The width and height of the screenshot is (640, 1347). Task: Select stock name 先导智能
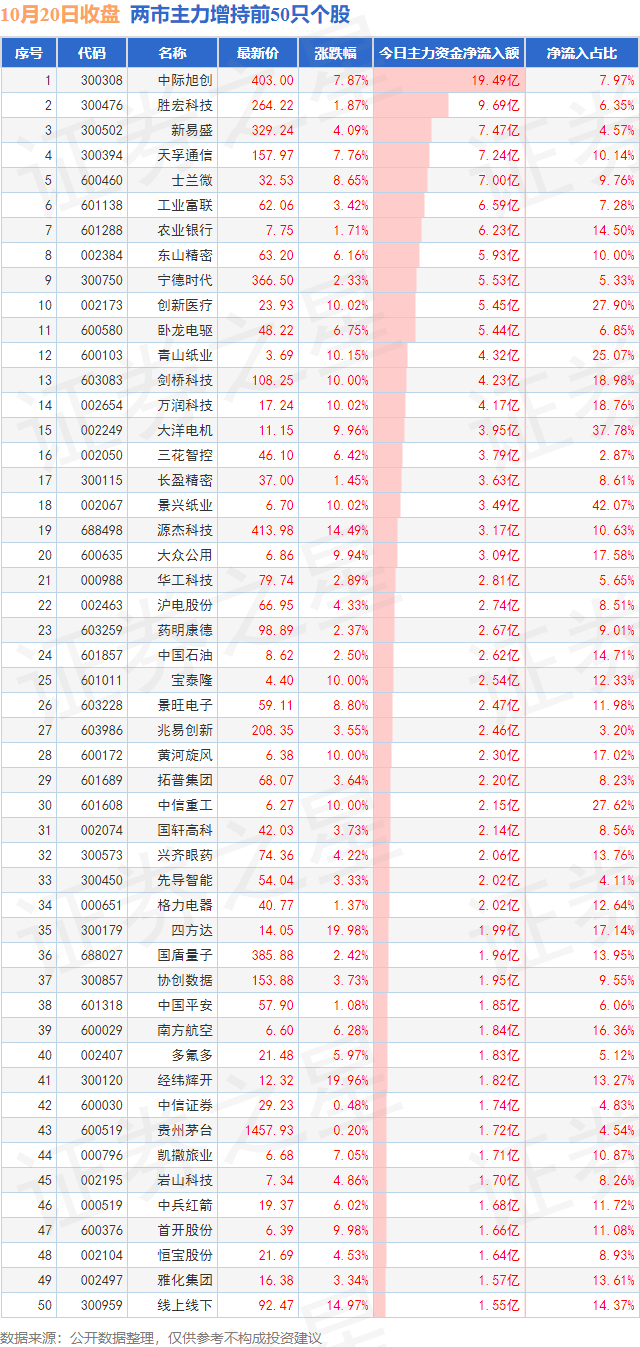click(x=185, y=880)
